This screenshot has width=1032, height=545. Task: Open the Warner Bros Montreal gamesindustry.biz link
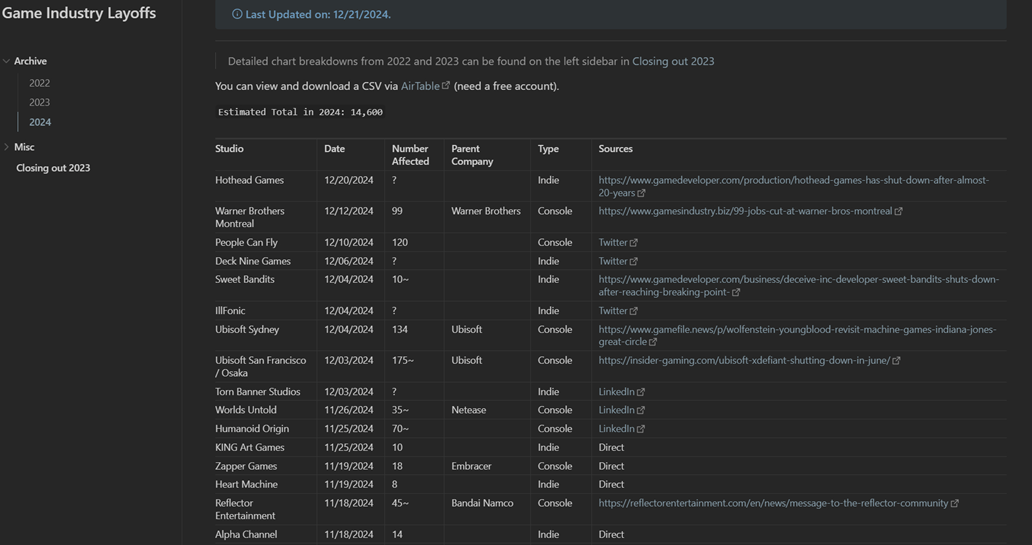(745, 211)
